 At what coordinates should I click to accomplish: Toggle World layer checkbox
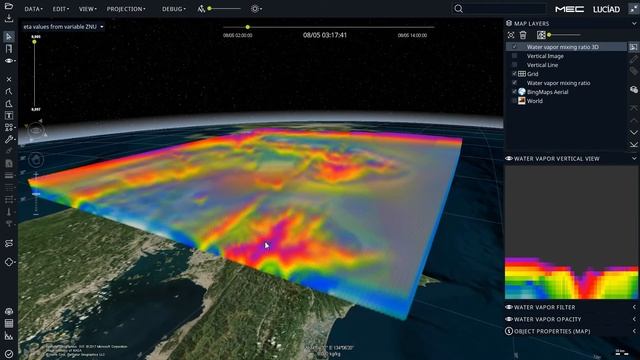tap(514, 101)
